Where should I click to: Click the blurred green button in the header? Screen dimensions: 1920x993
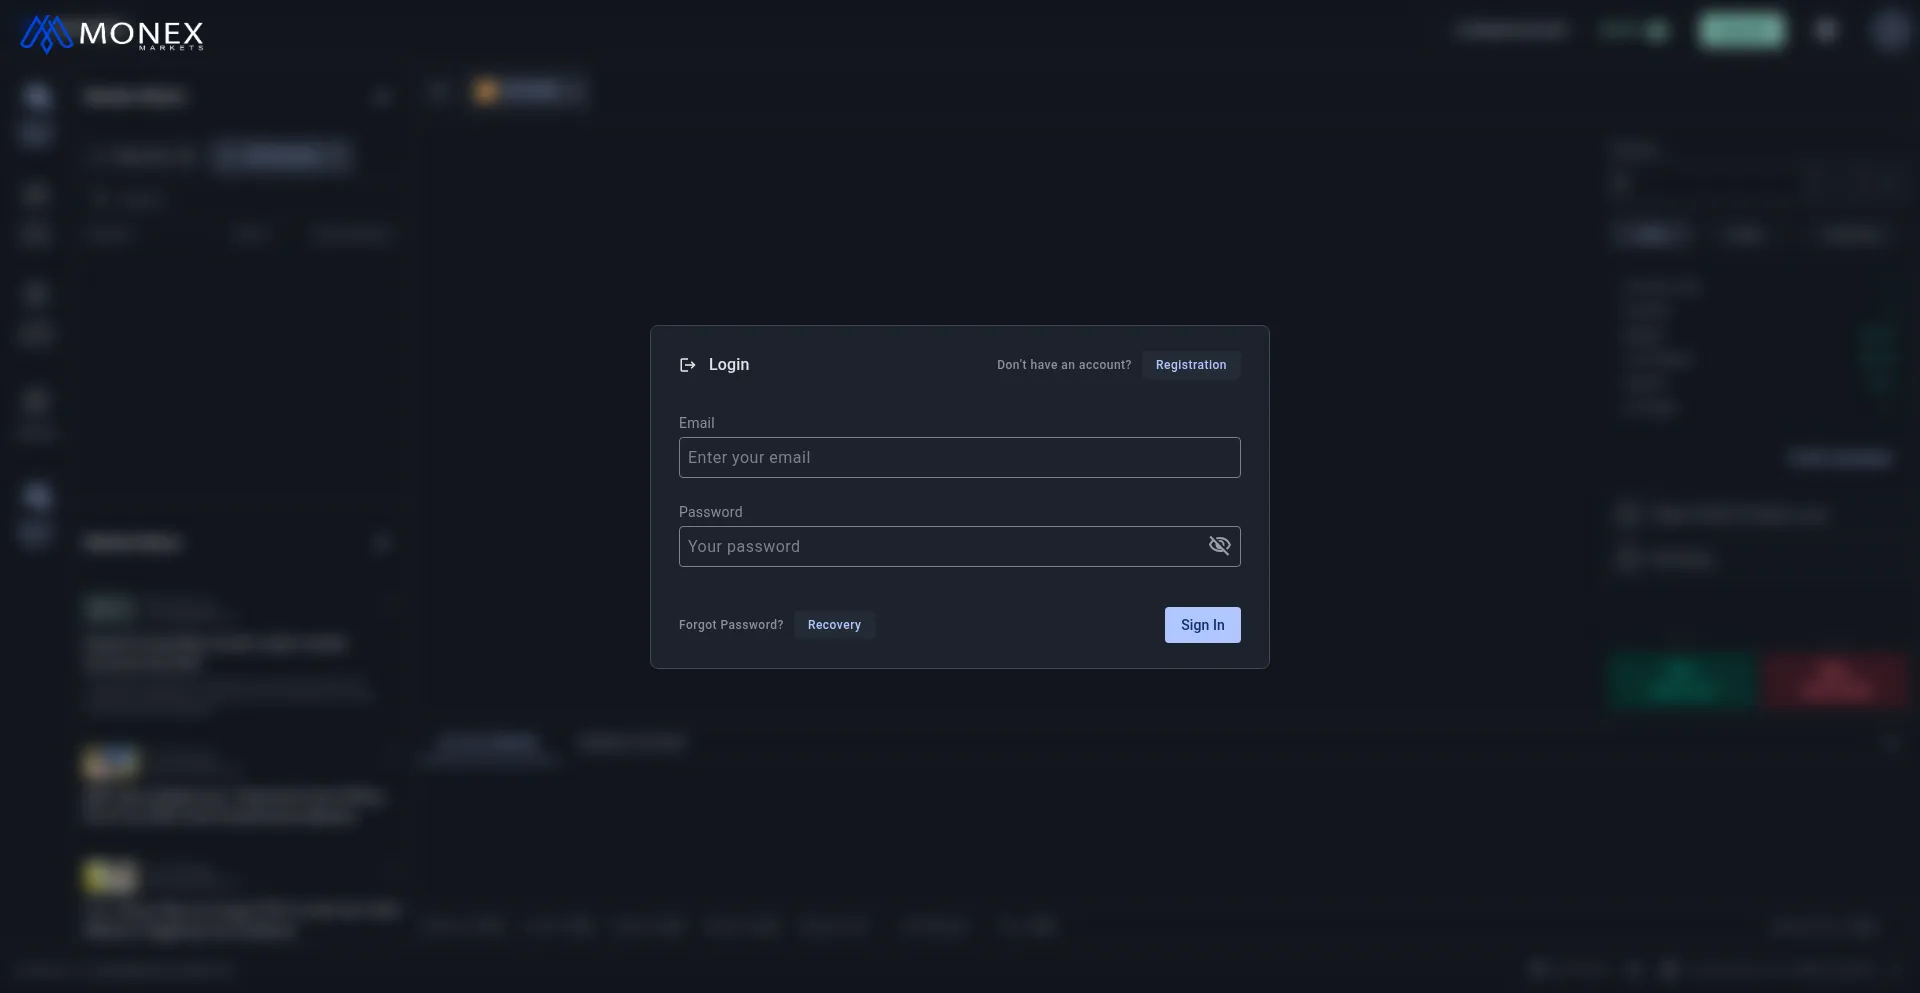tap(1741, 31)
